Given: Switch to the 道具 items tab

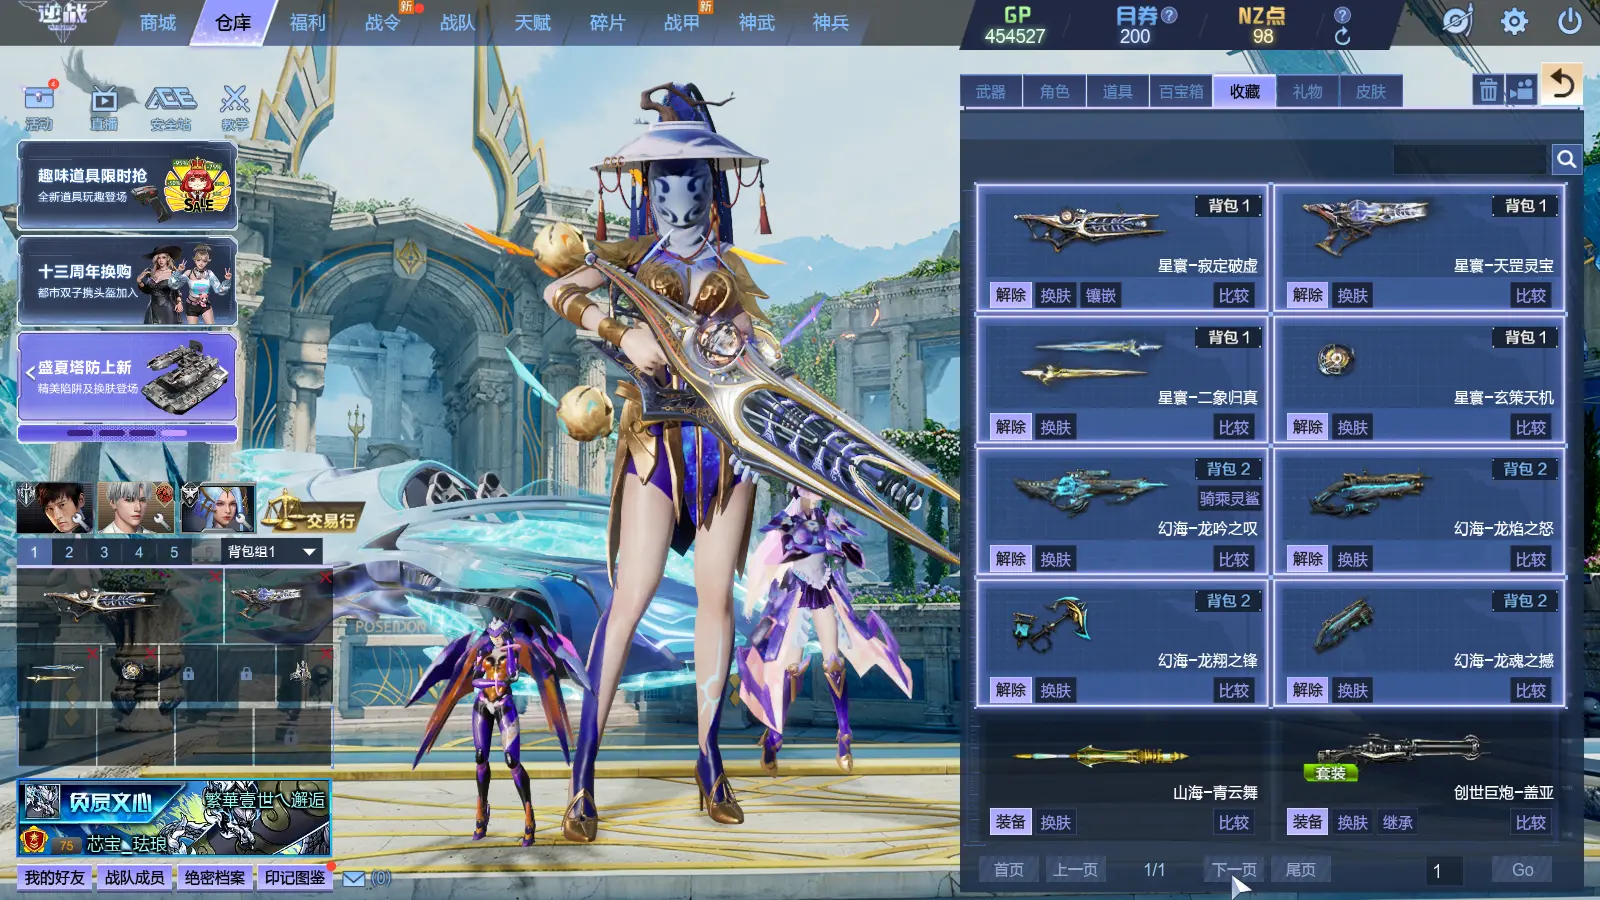Looking at the screenshot, I should pos(1117,91).
